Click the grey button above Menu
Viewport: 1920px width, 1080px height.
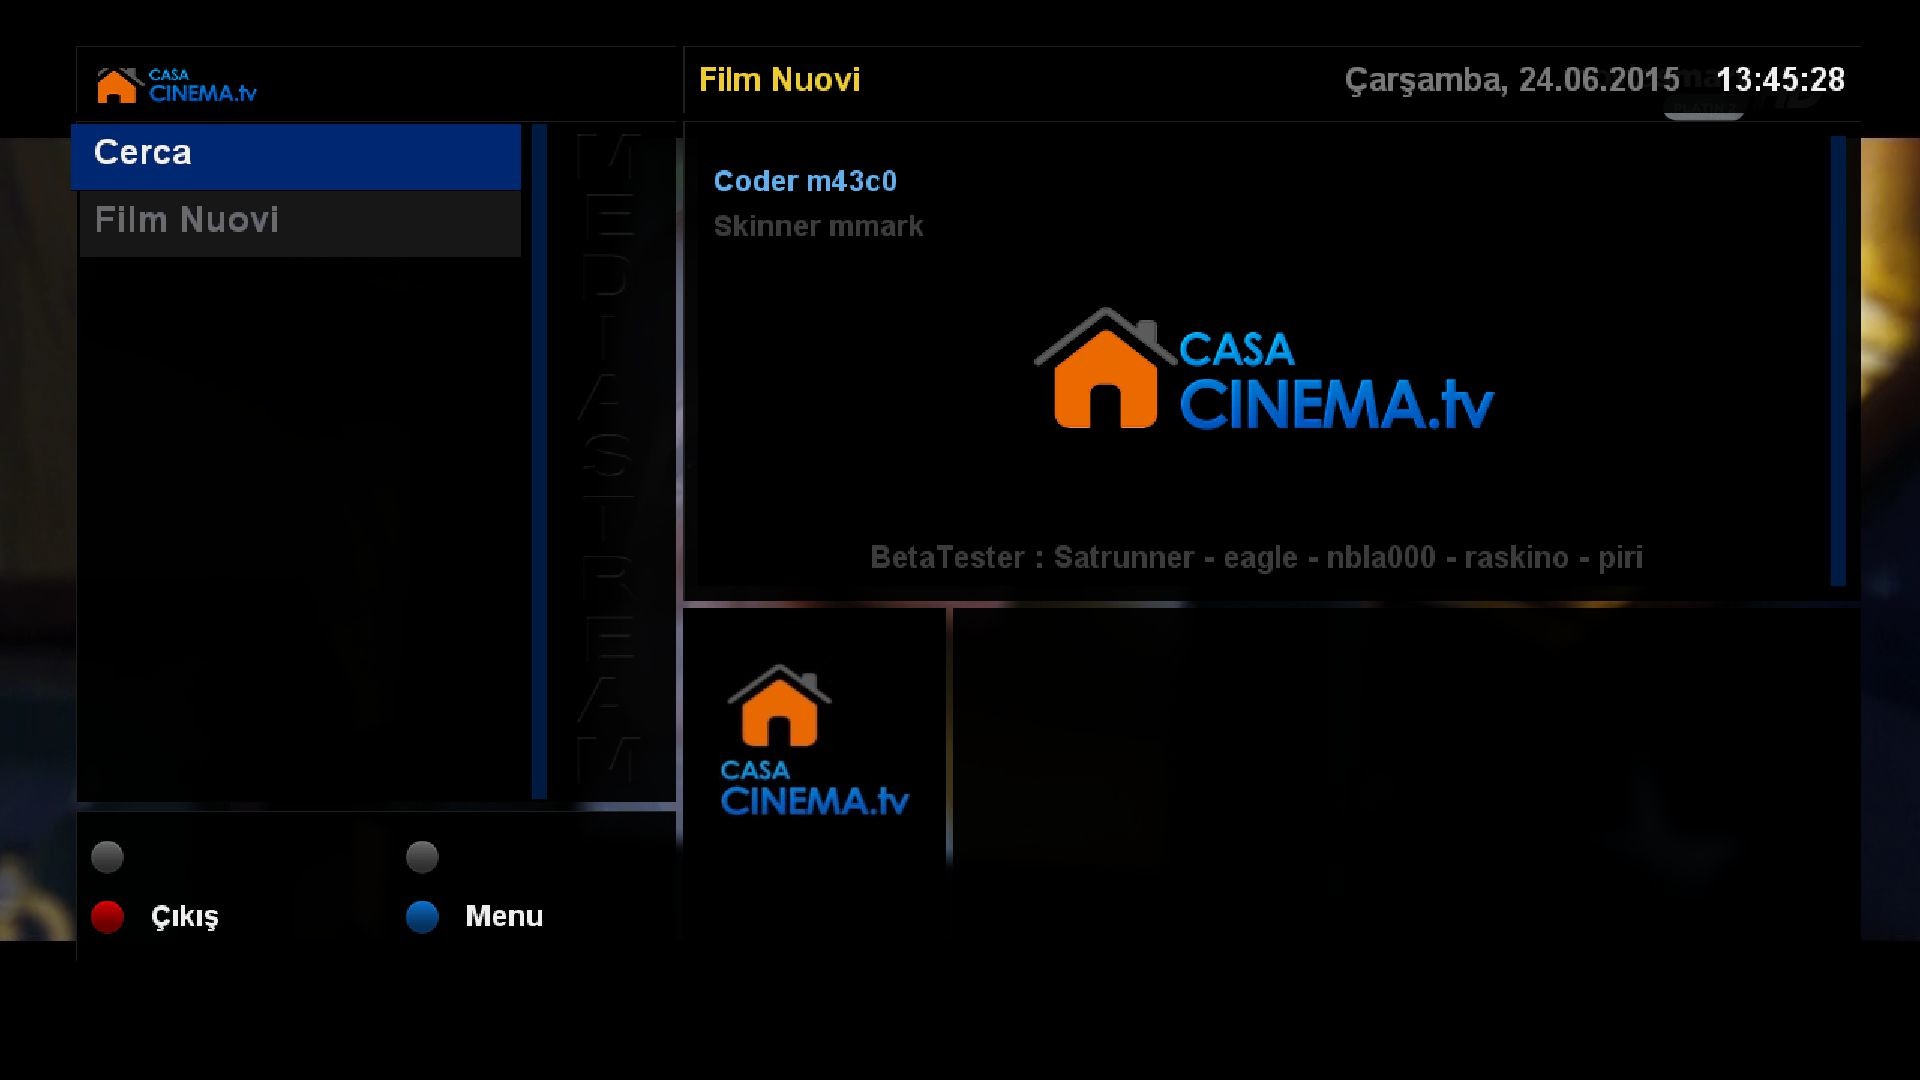pos(422,857)
